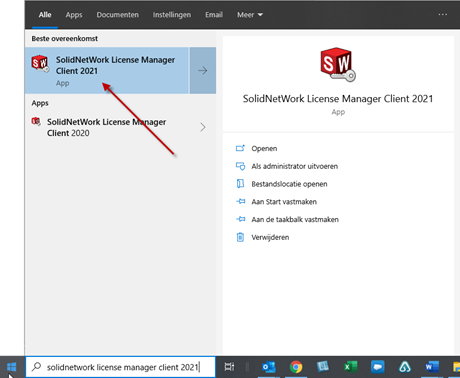This screenshot has width=460, height=378.
Task: Select the Email search tab
Action: pyautogui.click(x=214, y=15)
